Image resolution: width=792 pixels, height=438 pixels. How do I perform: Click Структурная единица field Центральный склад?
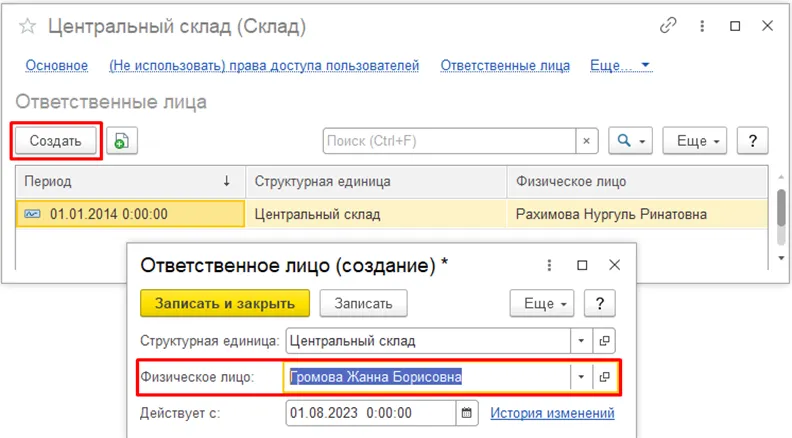428,340
